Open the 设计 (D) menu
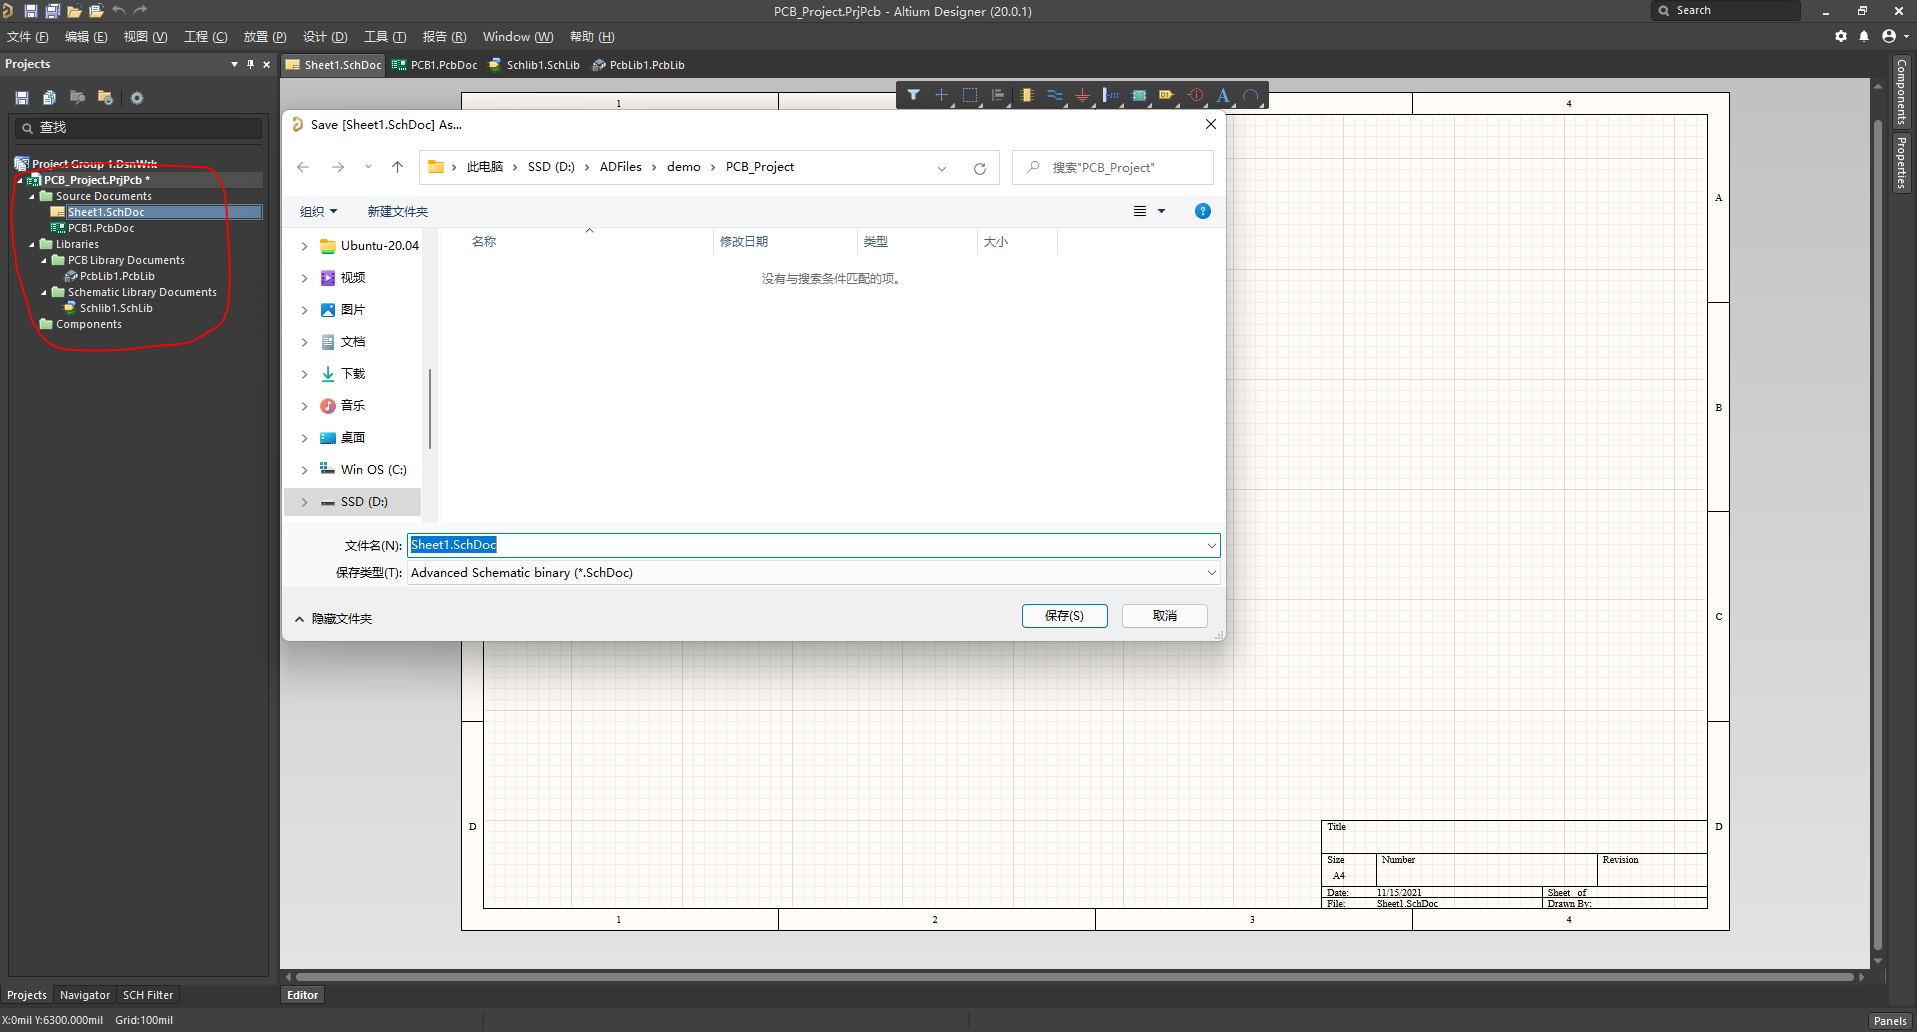The width and height of the screenshot is (1917, 1032). pos(325,37)
